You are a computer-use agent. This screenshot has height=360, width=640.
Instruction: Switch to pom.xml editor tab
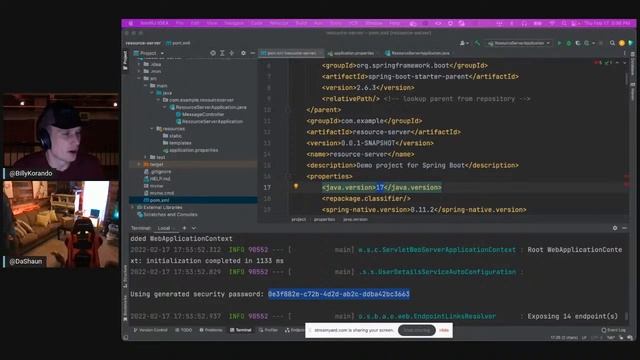point(290,53)
